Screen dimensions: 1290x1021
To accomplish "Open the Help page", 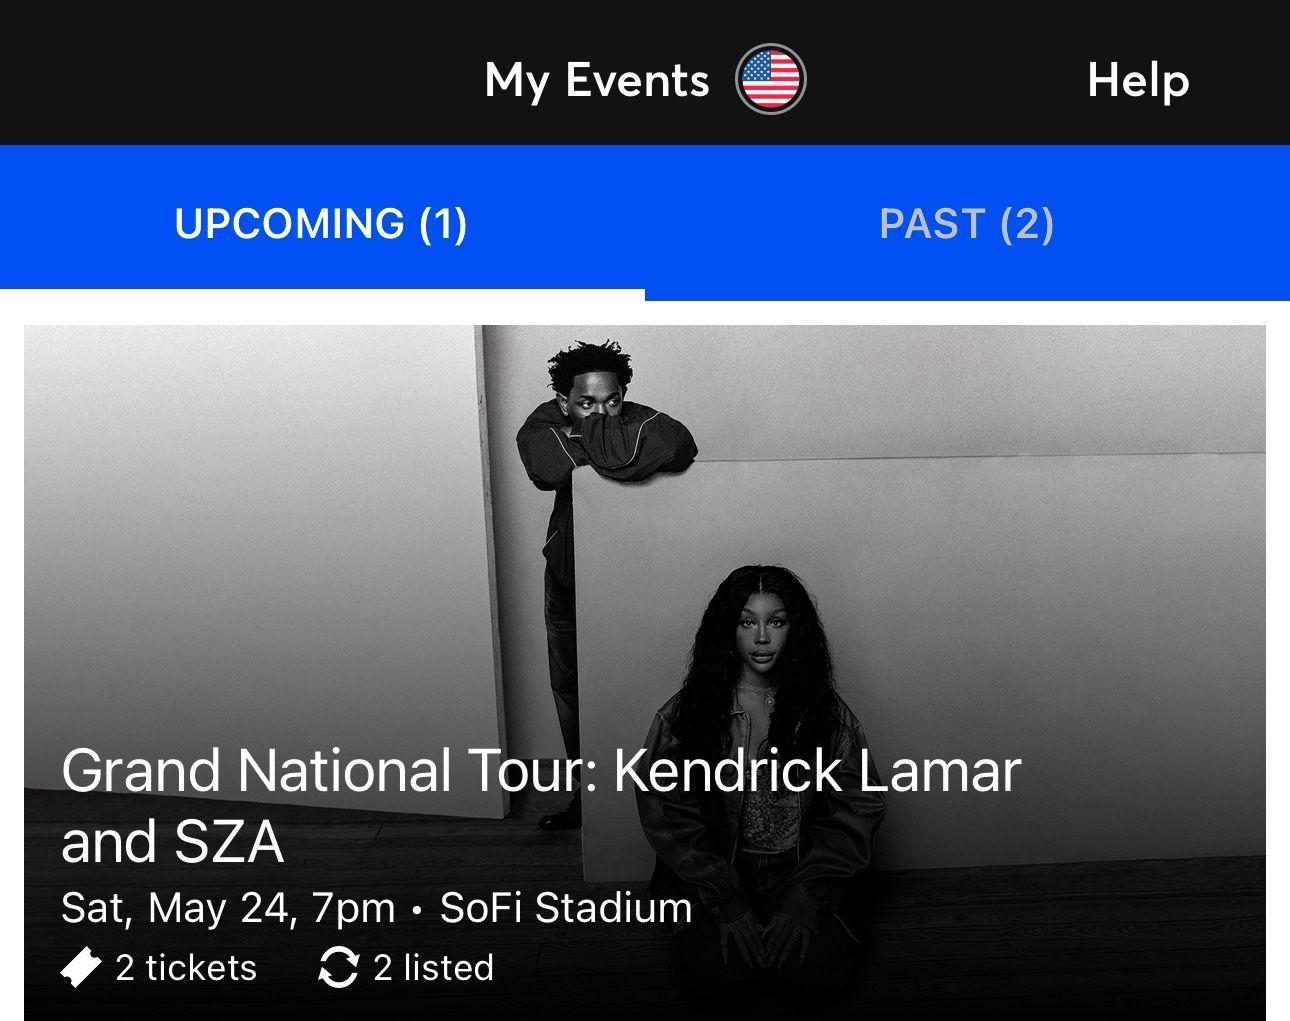I will (1138, 80).
